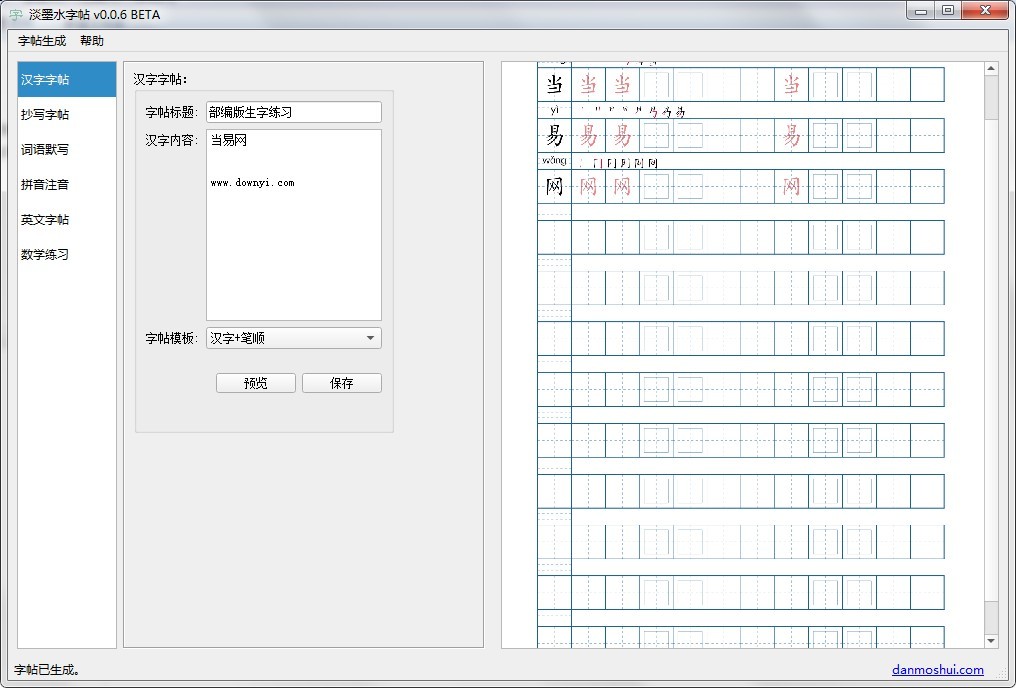Open the 字帖生成 menu
Screen dimensions: 1016x688
tap(42, 41)
